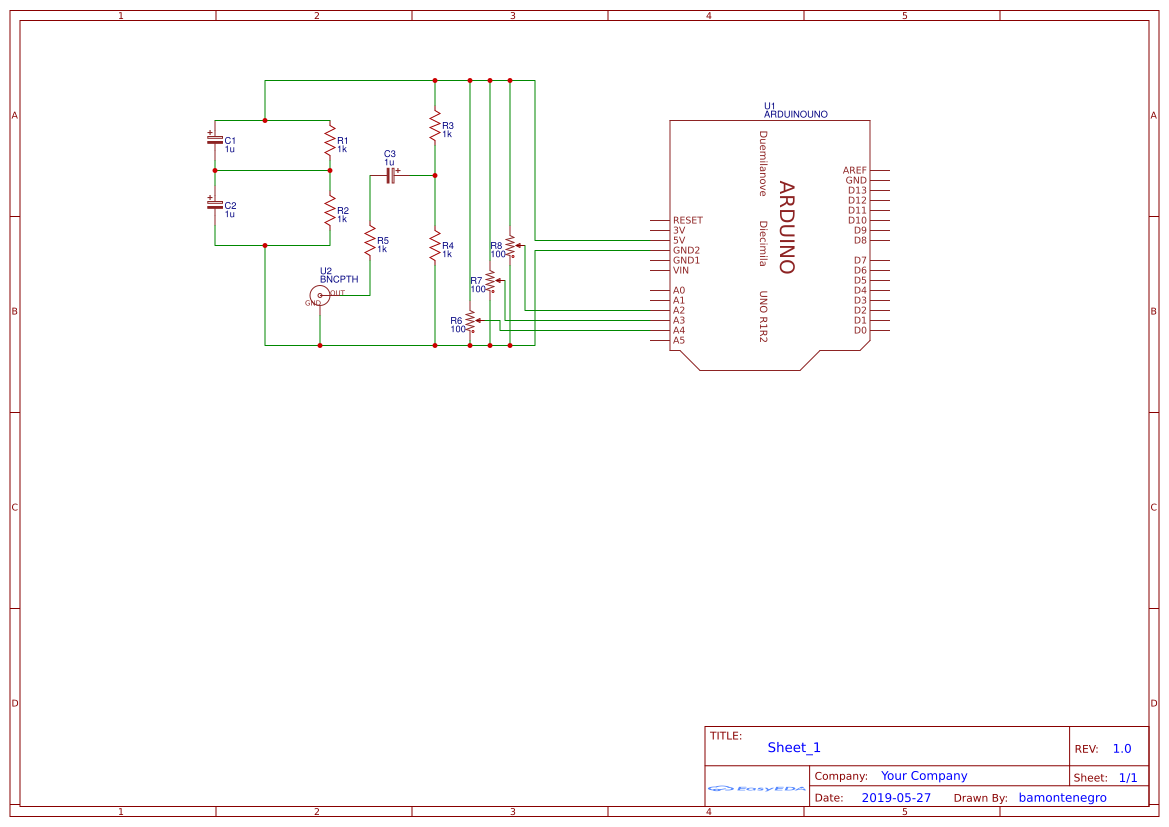
Task: Select potentiometer R6 labeled 100
Action: pos(470,321)
